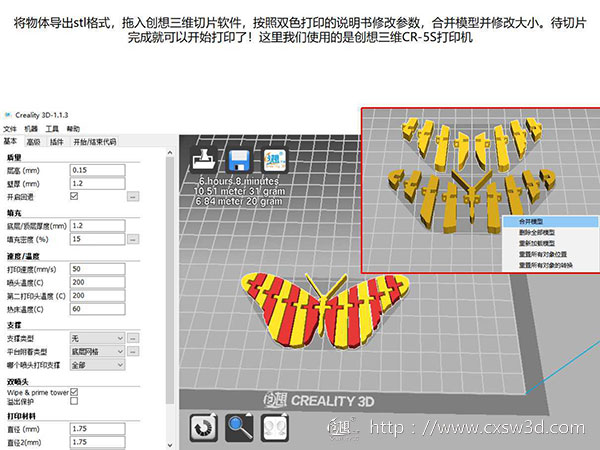Screen dimensions: 600x450
Task: Toggle the 开启回退 retraction checkbox
Action: pos(74,197)
